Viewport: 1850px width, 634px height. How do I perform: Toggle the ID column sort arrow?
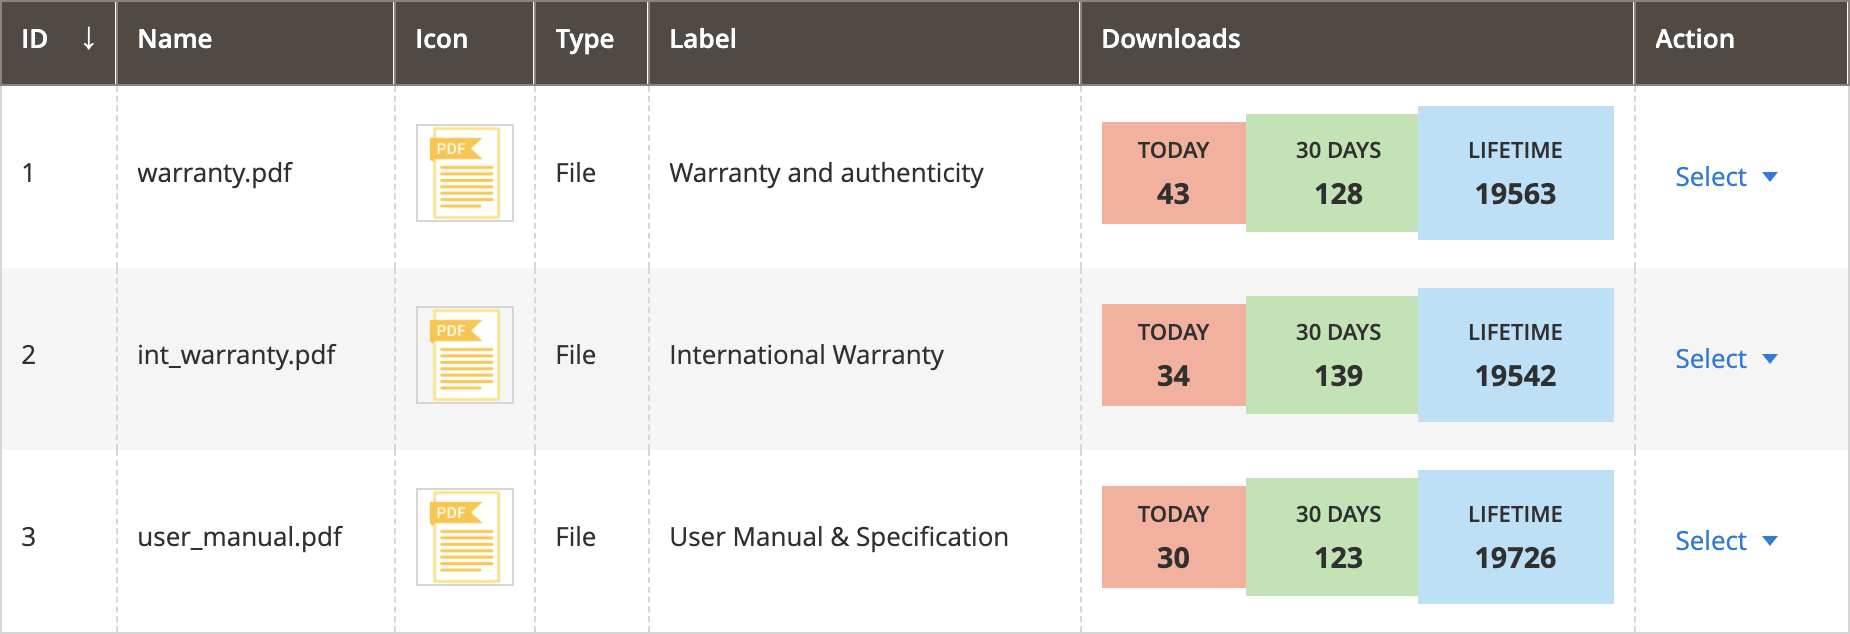point(89,39)
